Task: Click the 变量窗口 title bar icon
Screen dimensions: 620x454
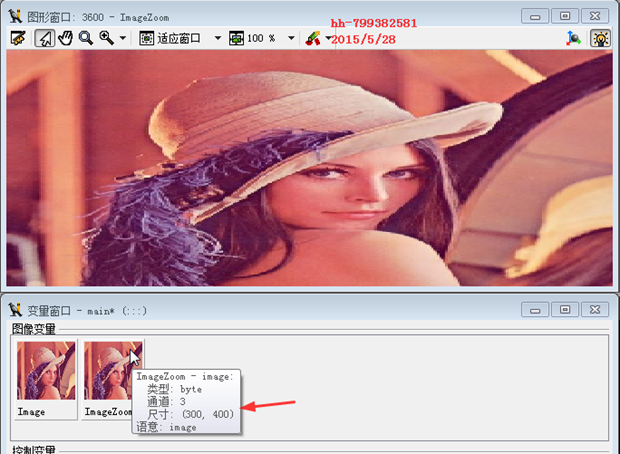Action: pos(15,310)
